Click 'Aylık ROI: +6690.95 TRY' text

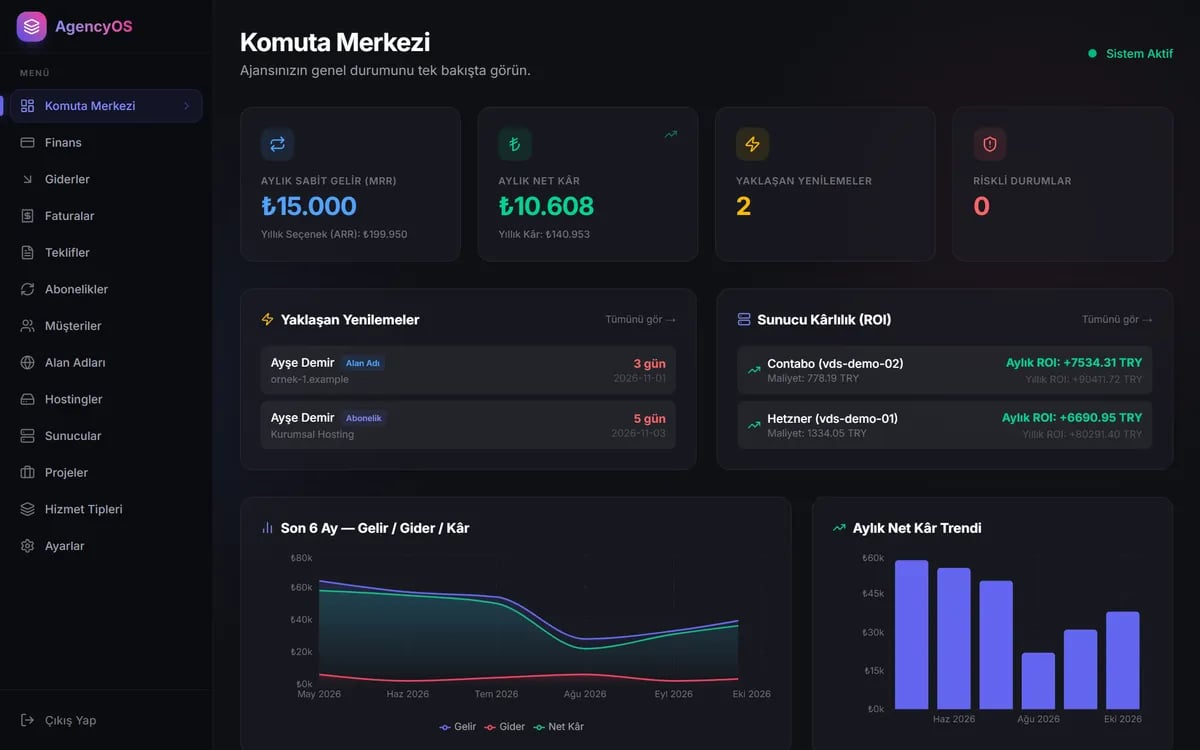[x=1072, y=418]
